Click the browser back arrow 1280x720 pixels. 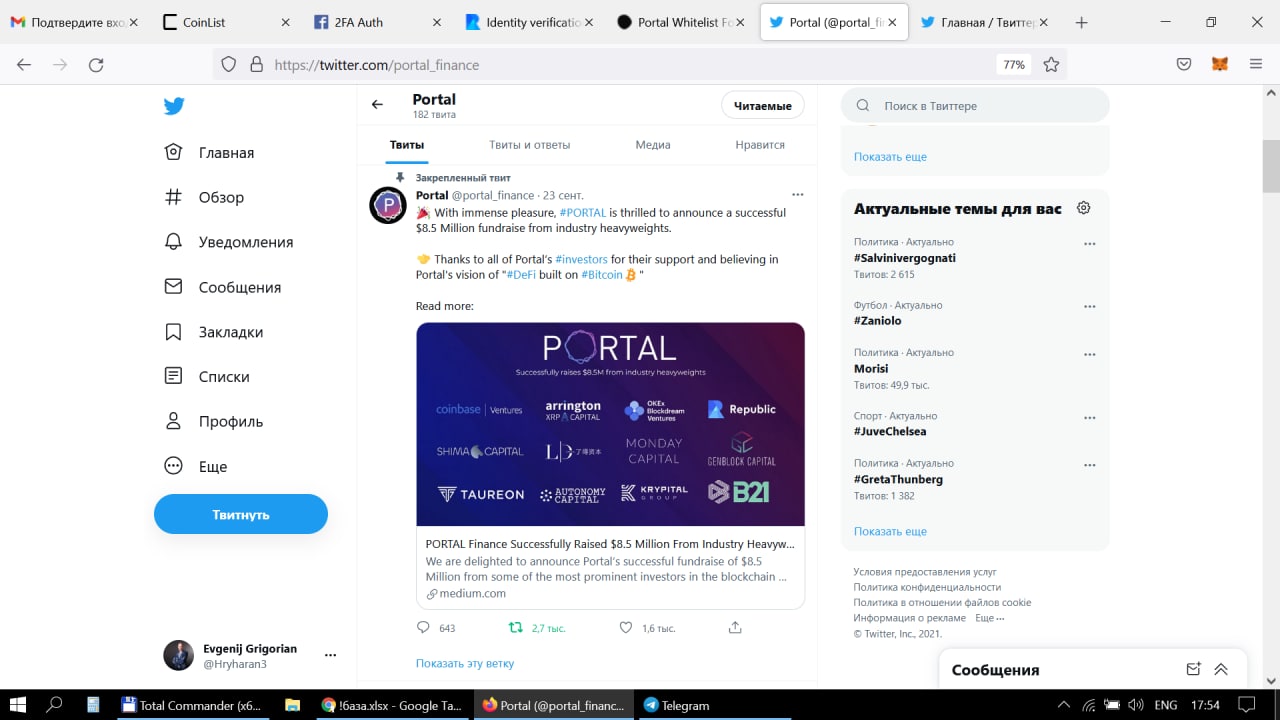(x=24, y=64)
